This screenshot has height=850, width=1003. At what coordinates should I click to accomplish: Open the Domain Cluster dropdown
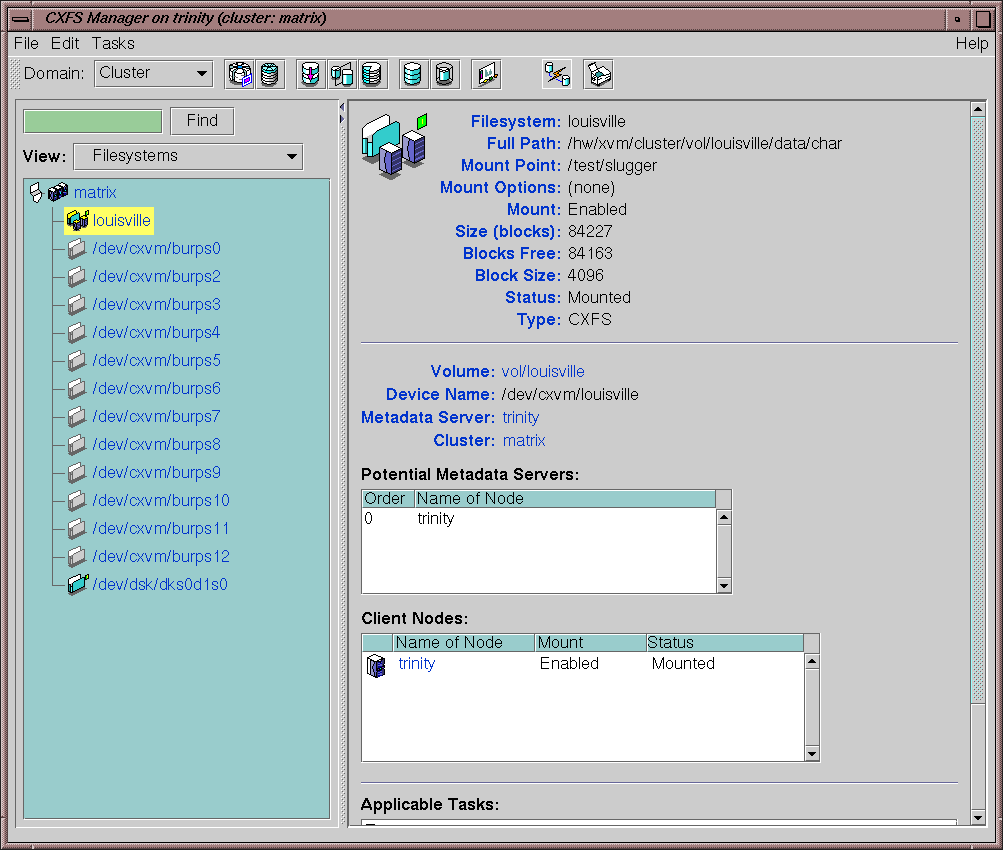coord(154,73)
